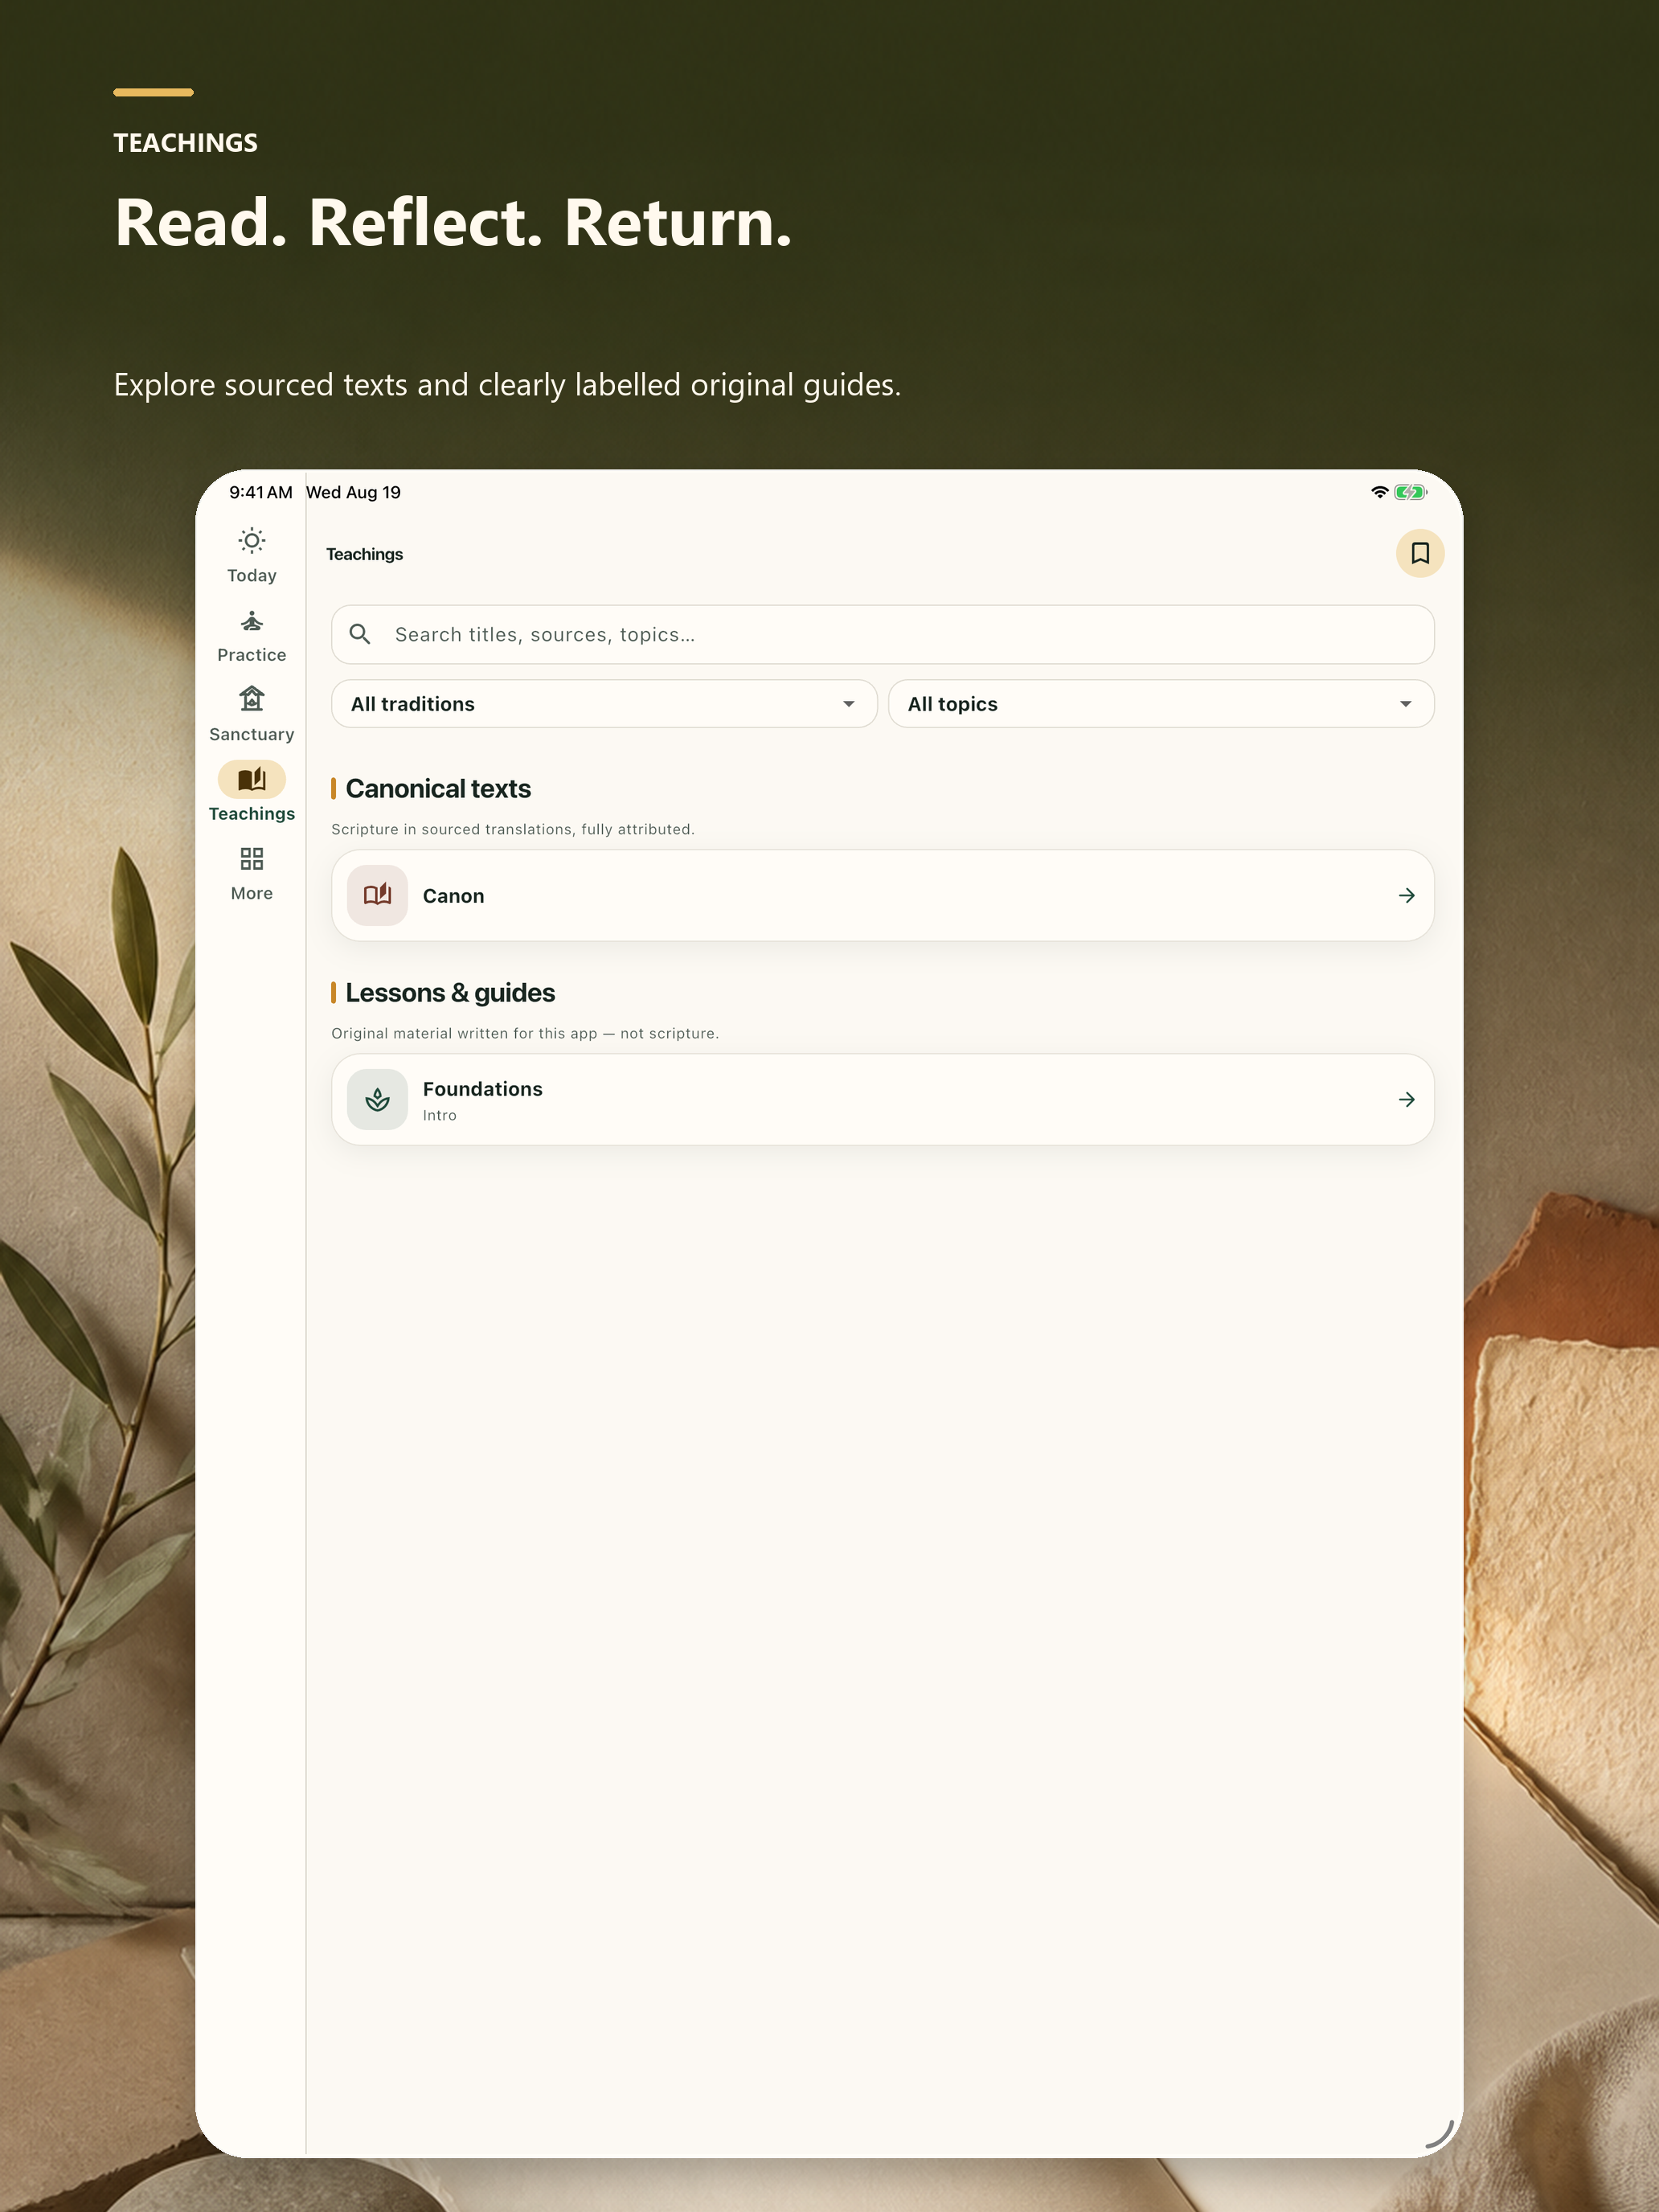
Task: Open the More tab
Action: coord(251,873)
